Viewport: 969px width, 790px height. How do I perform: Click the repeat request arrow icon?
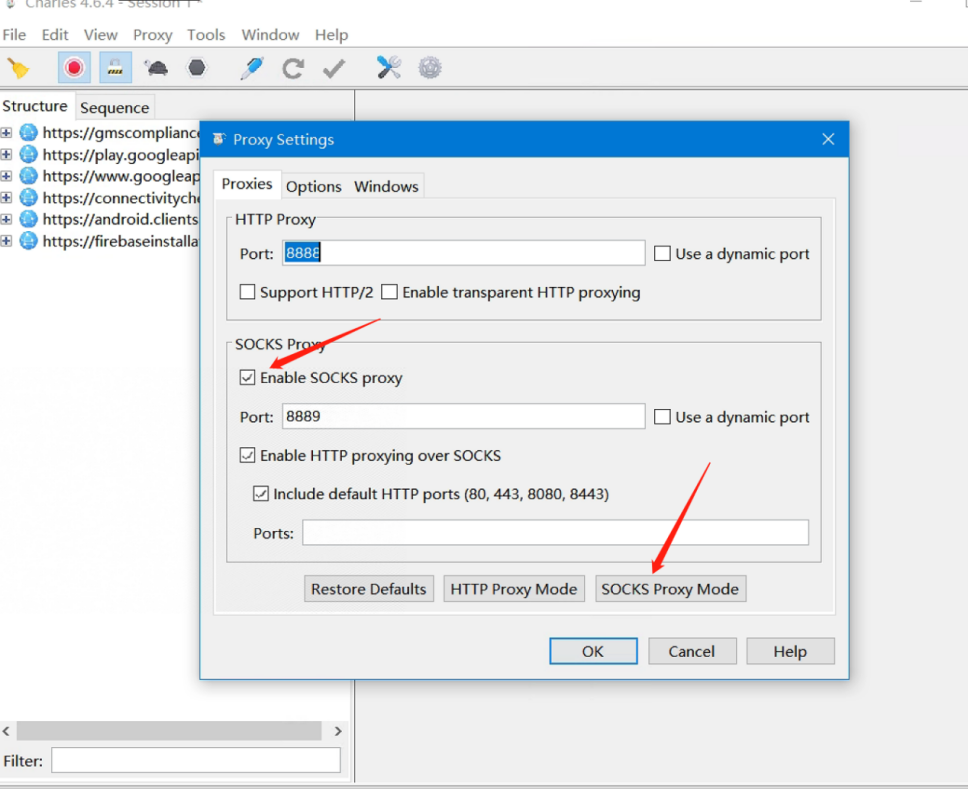pyautogui.click(x=293, y=68)
